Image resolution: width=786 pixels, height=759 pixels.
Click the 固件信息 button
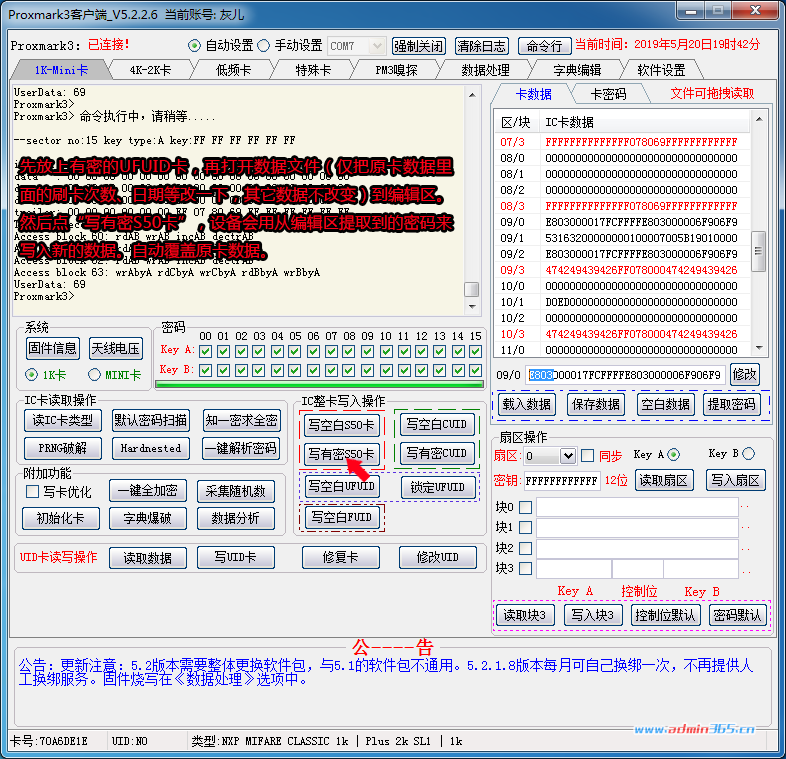point(53,348)
